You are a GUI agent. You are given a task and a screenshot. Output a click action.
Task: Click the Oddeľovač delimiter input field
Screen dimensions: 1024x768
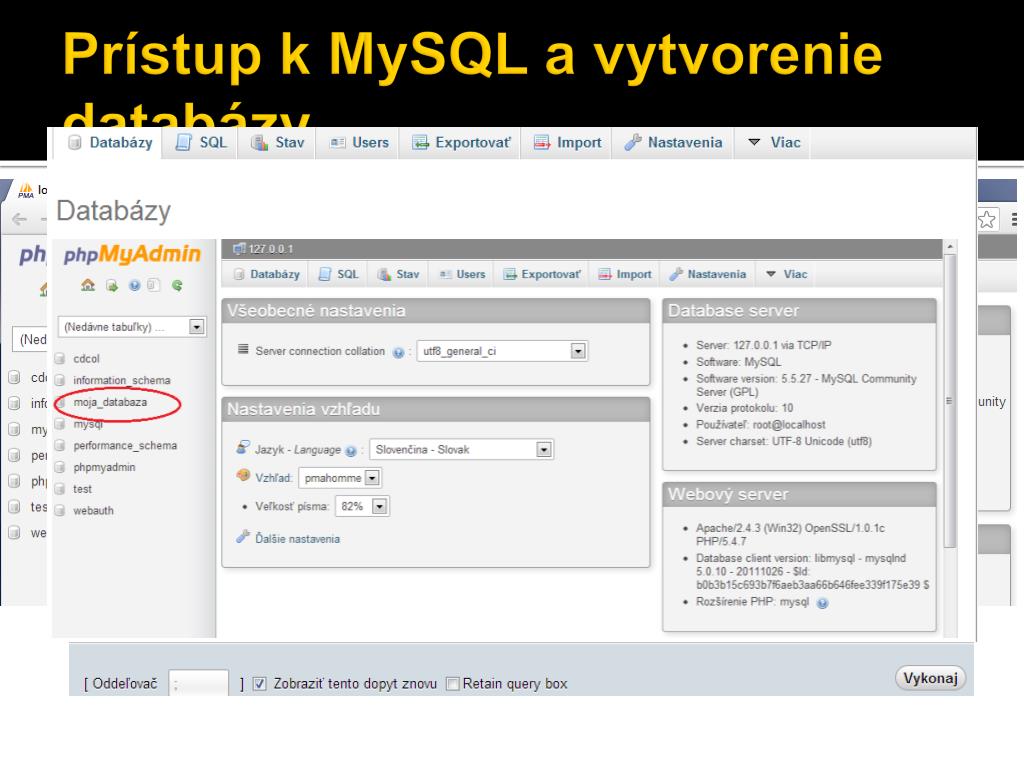click(x=199, y=683)
